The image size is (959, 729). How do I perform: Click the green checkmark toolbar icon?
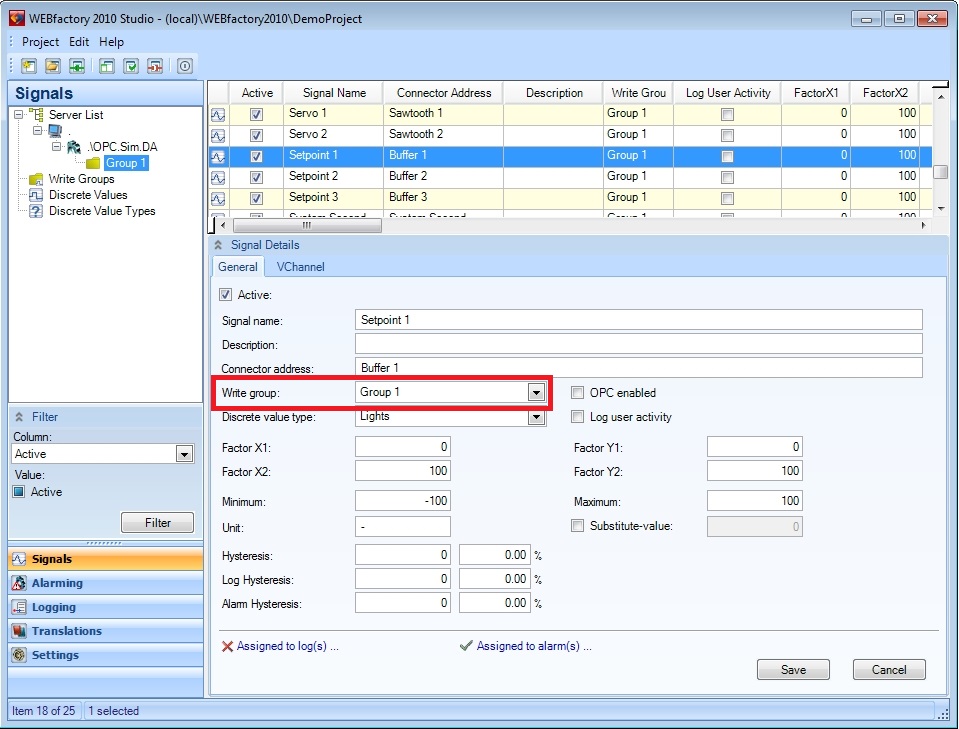pyautogui.click(x=131, y=66)
